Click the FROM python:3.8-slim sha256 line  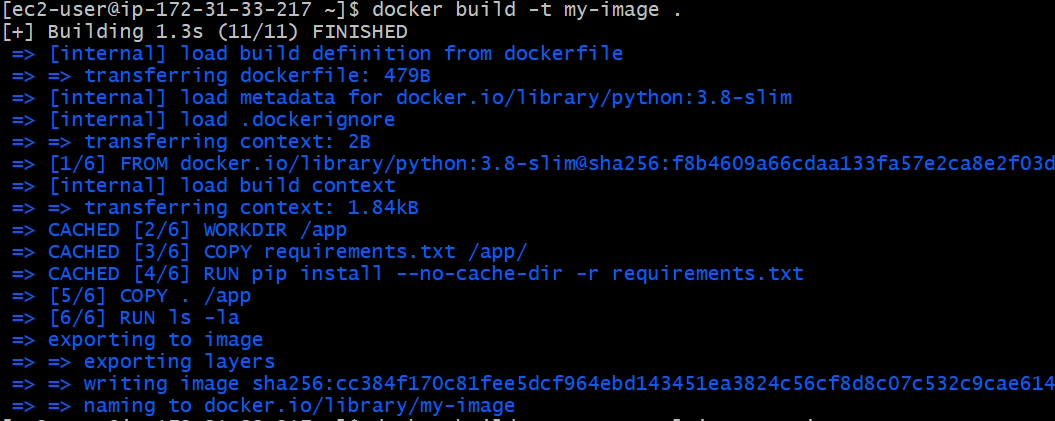(x=534, y=164)
